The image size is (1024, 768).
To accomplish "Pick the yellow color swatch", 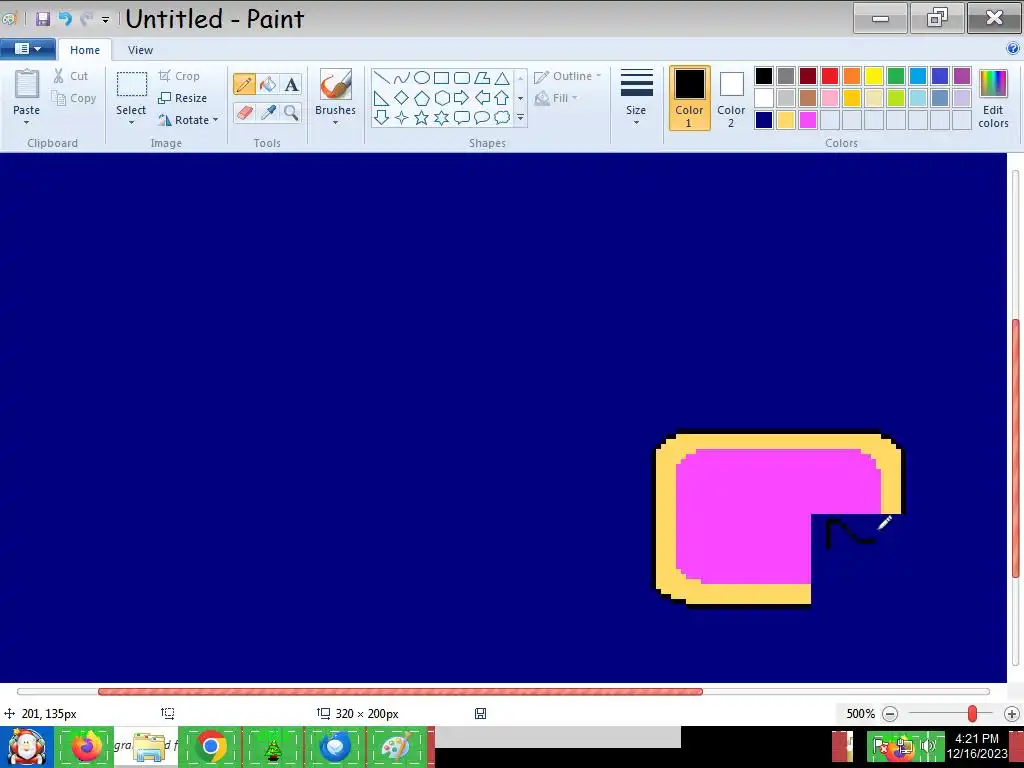I will pos(874,76).
